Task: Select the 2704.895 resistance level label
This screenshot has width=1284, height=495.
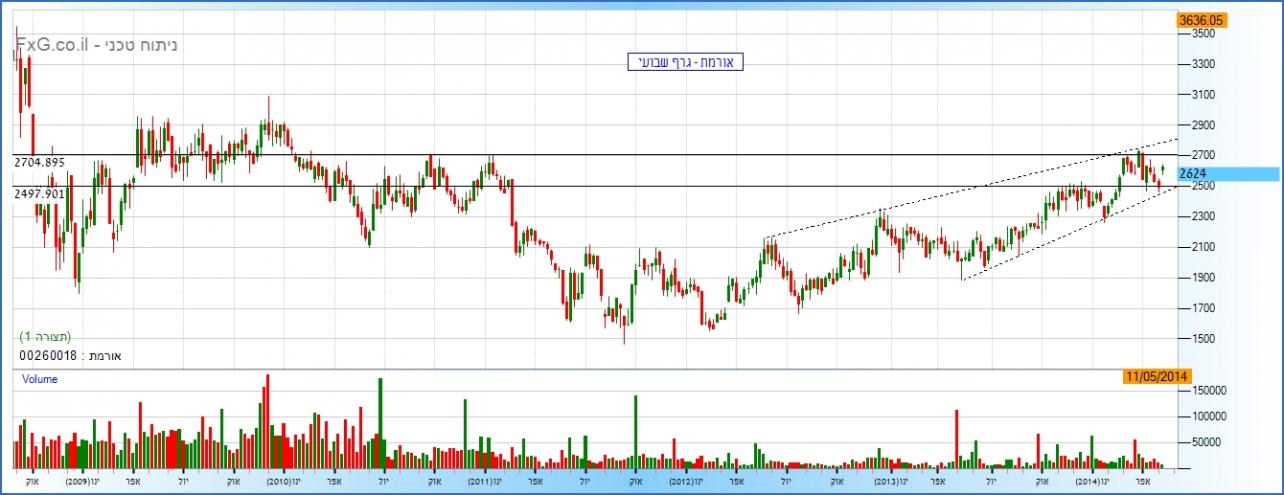Action: tap(40, 161)
